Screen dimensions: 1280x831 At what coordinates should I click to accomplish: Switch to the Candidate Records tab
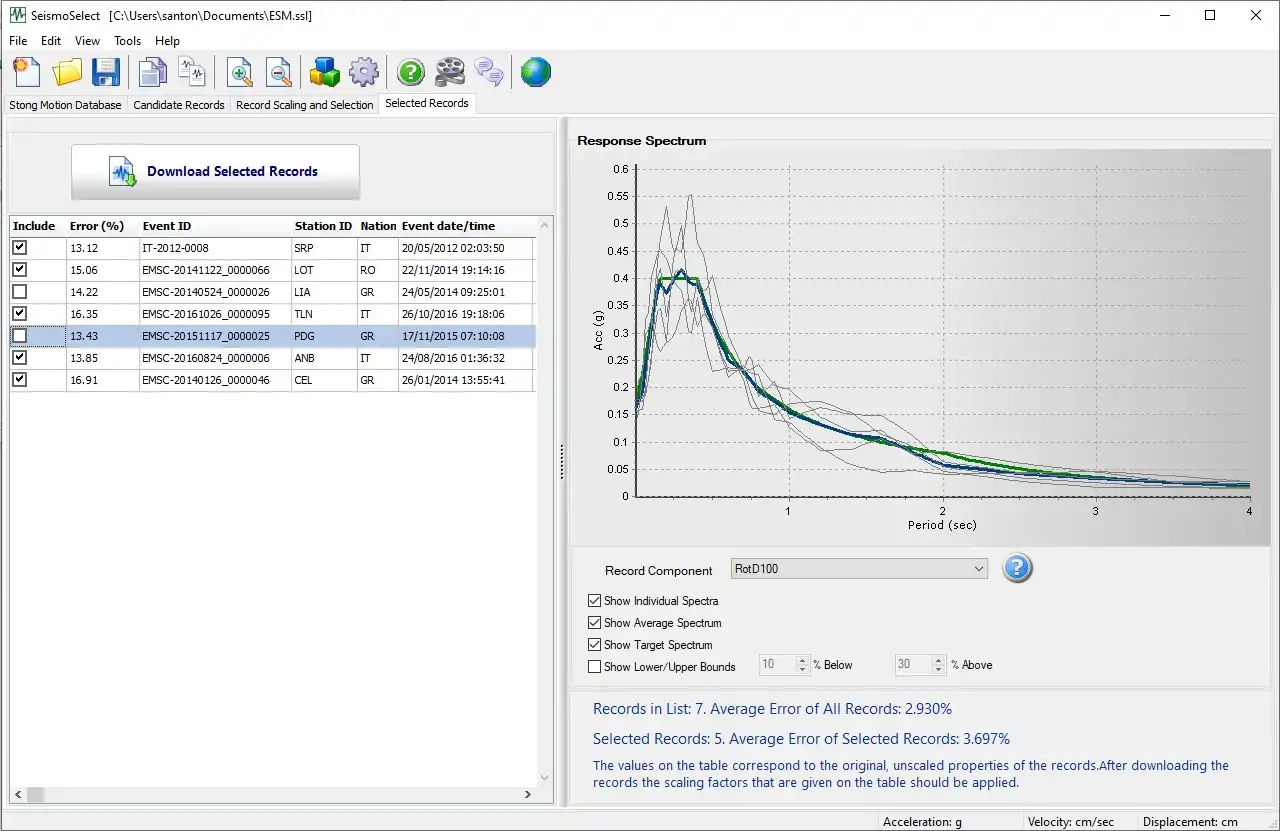pyautogui.click(x=179, y=105)
